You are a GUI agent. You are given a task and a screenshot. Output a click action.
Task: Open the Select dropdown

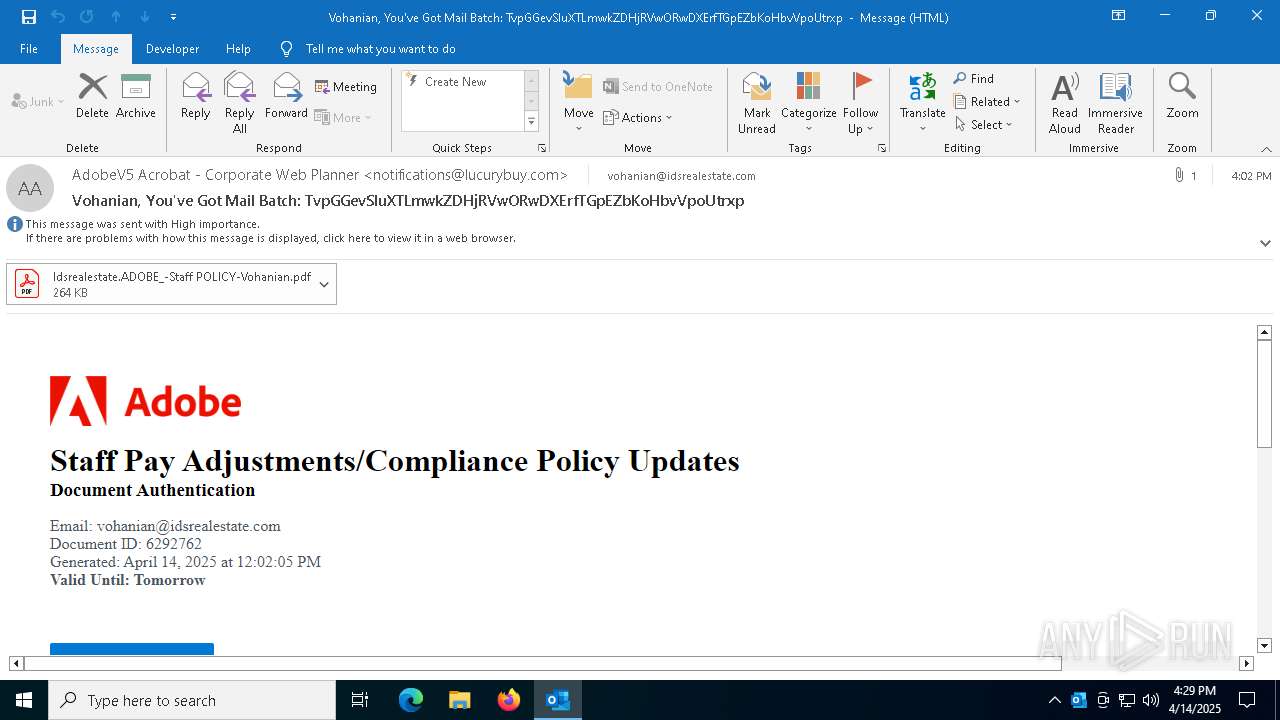tap(983, 125)
